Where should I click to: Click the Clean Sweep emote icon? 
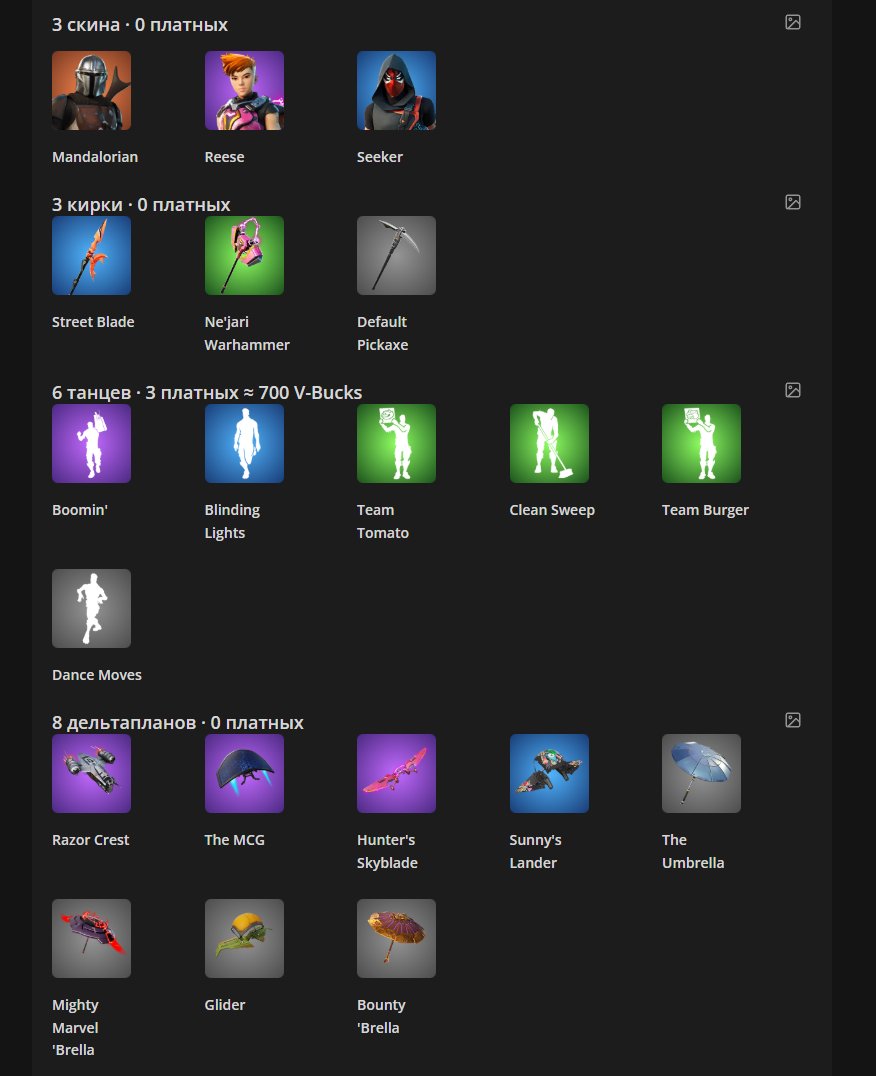point(549,444)
